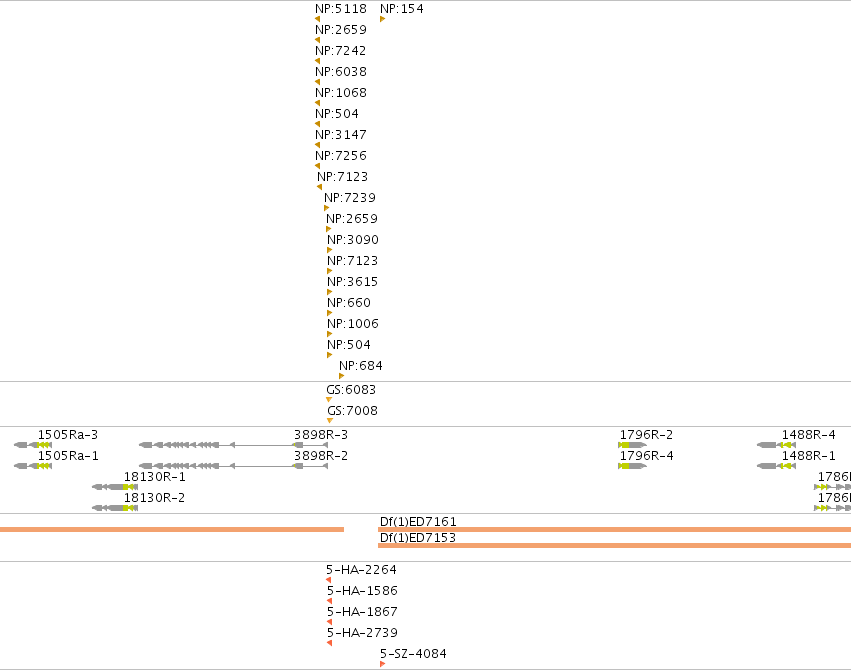Click the 3898R-3 label

(321, 435)
